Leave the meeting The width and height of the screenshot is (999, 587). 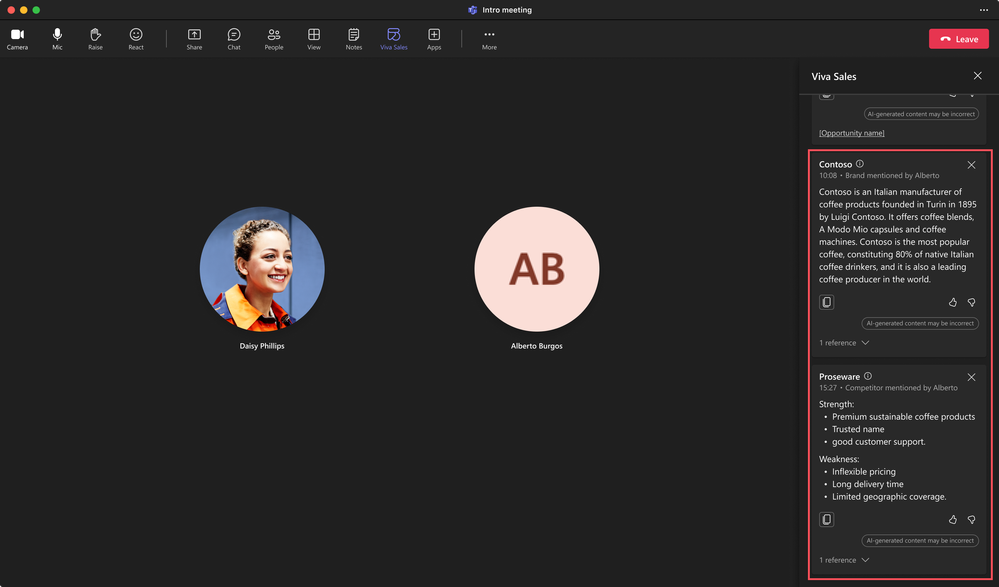(958, 39)
